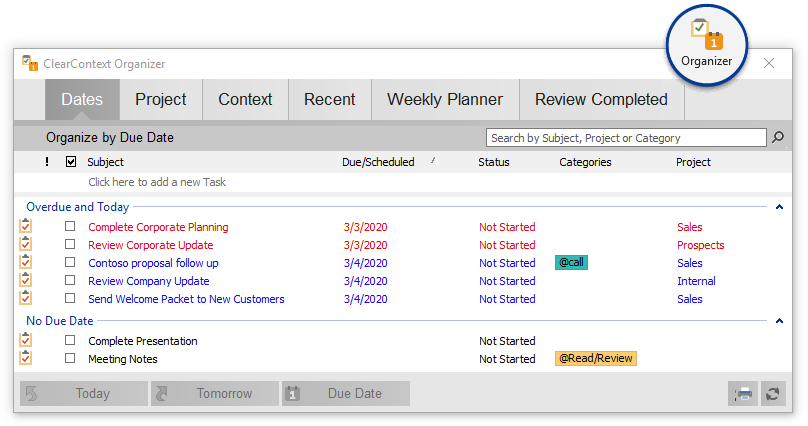Switch to the Recent tab

point(330,99)
